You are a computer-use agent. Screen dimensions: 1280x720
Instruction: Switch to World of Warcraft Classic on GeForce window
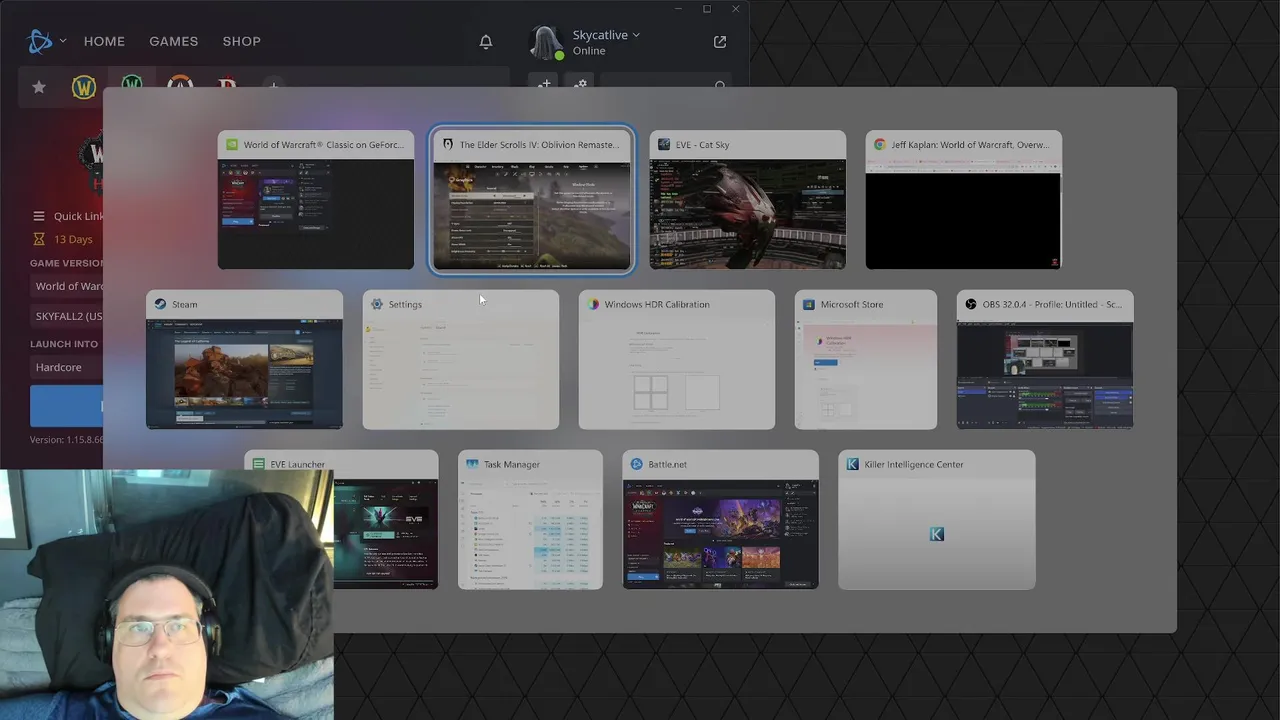click(316, 200)
